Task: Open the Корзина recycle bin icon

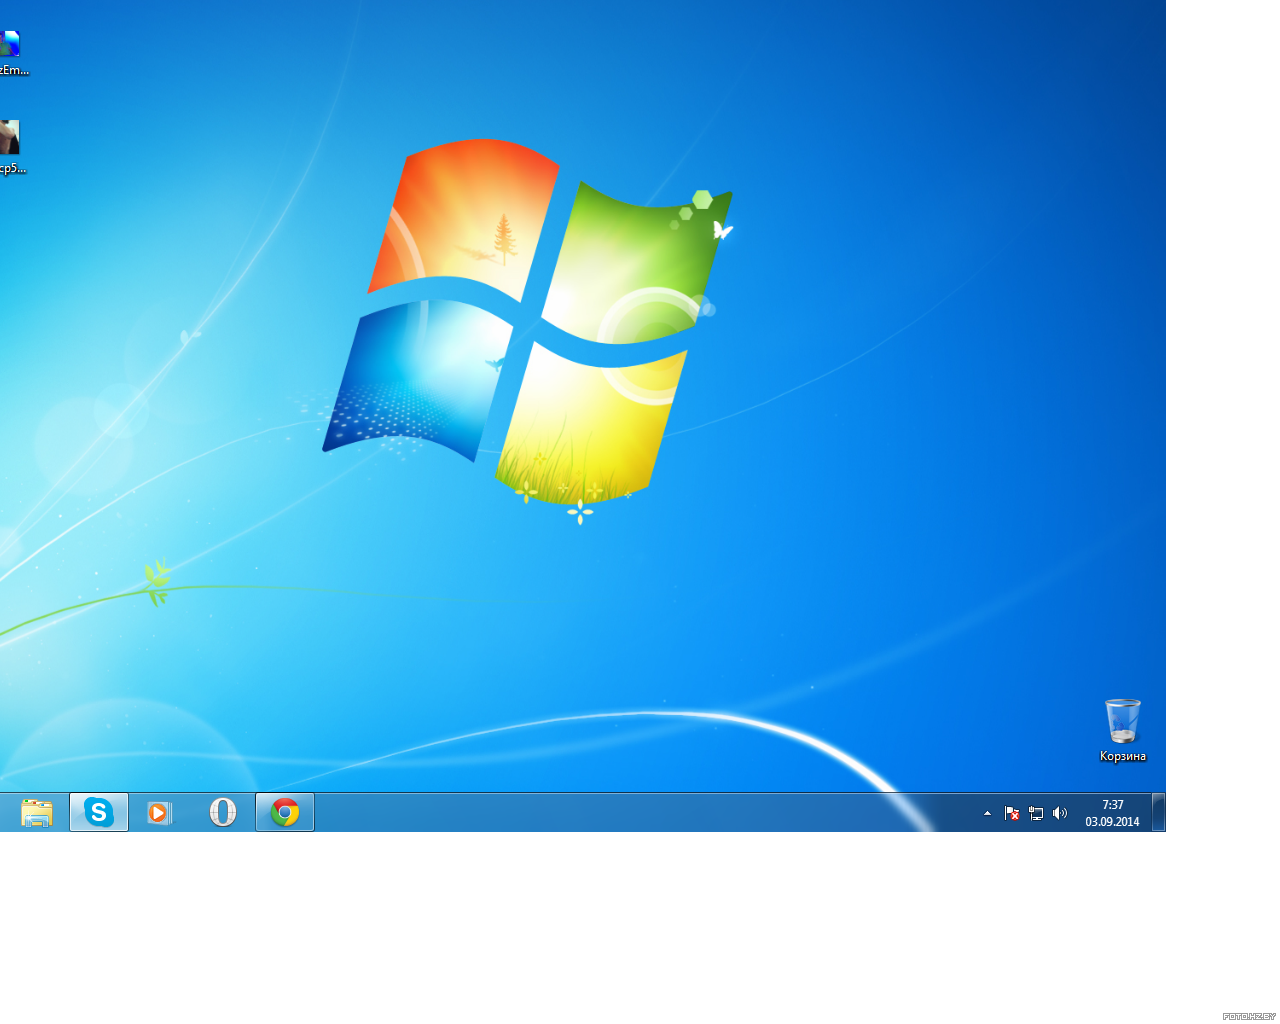Action: tap(1123, 731)
